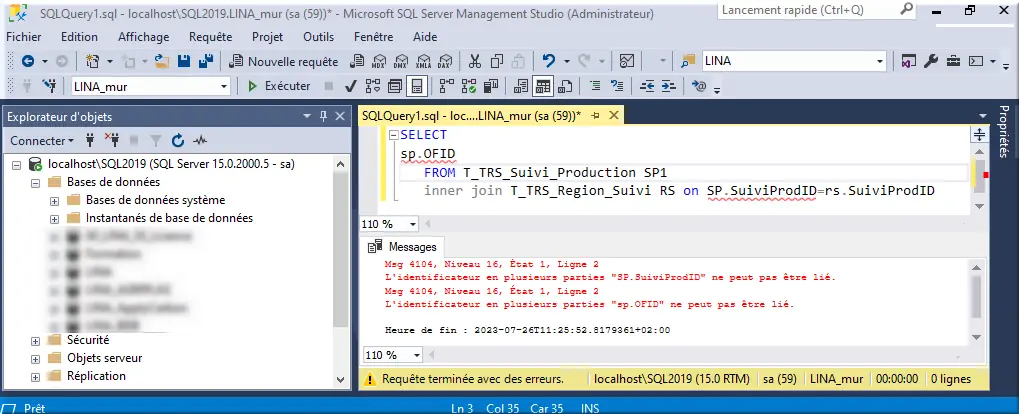Toggle Include Live Query Statistics

(x=469, y=86)
